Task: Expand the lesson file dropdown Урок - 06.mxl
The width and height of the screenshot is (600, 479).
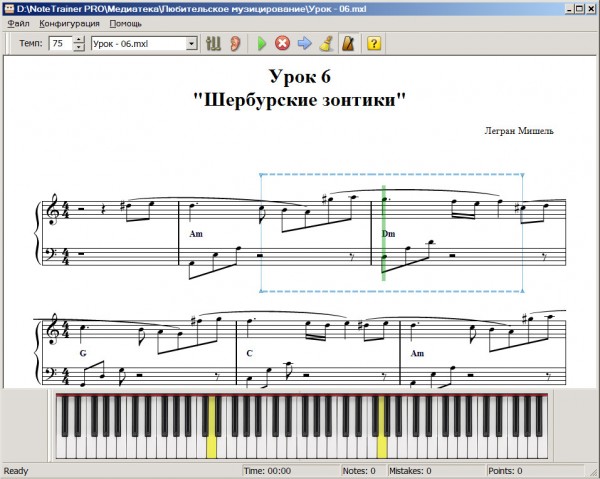Action: point(191,44)
